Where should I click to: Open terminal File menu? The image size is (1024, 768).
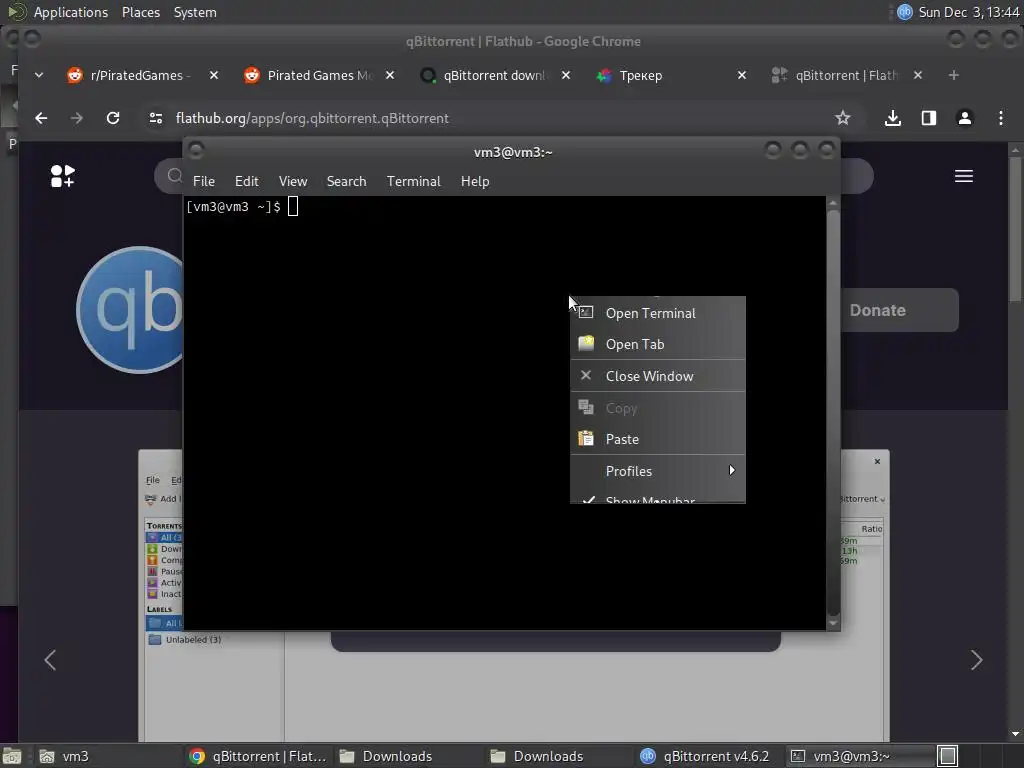click(204, 182)
